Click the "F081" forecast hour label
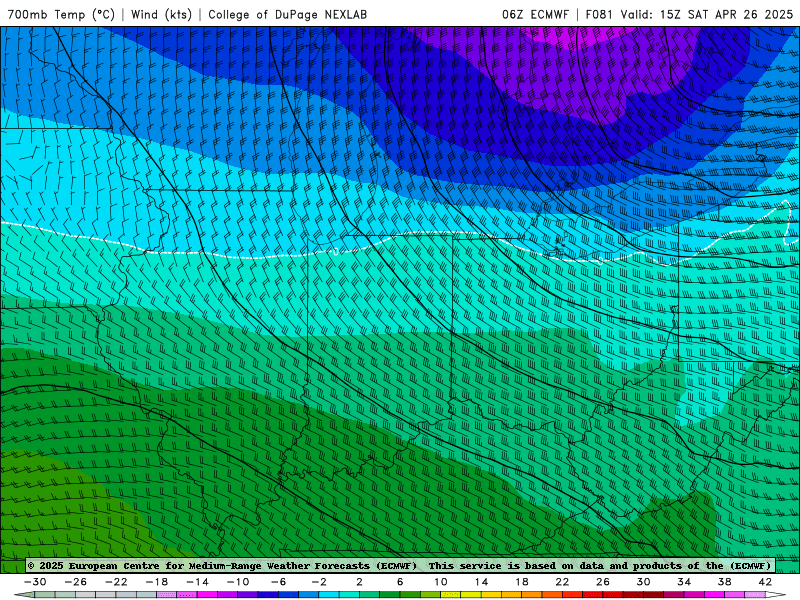 pos(601,14)
